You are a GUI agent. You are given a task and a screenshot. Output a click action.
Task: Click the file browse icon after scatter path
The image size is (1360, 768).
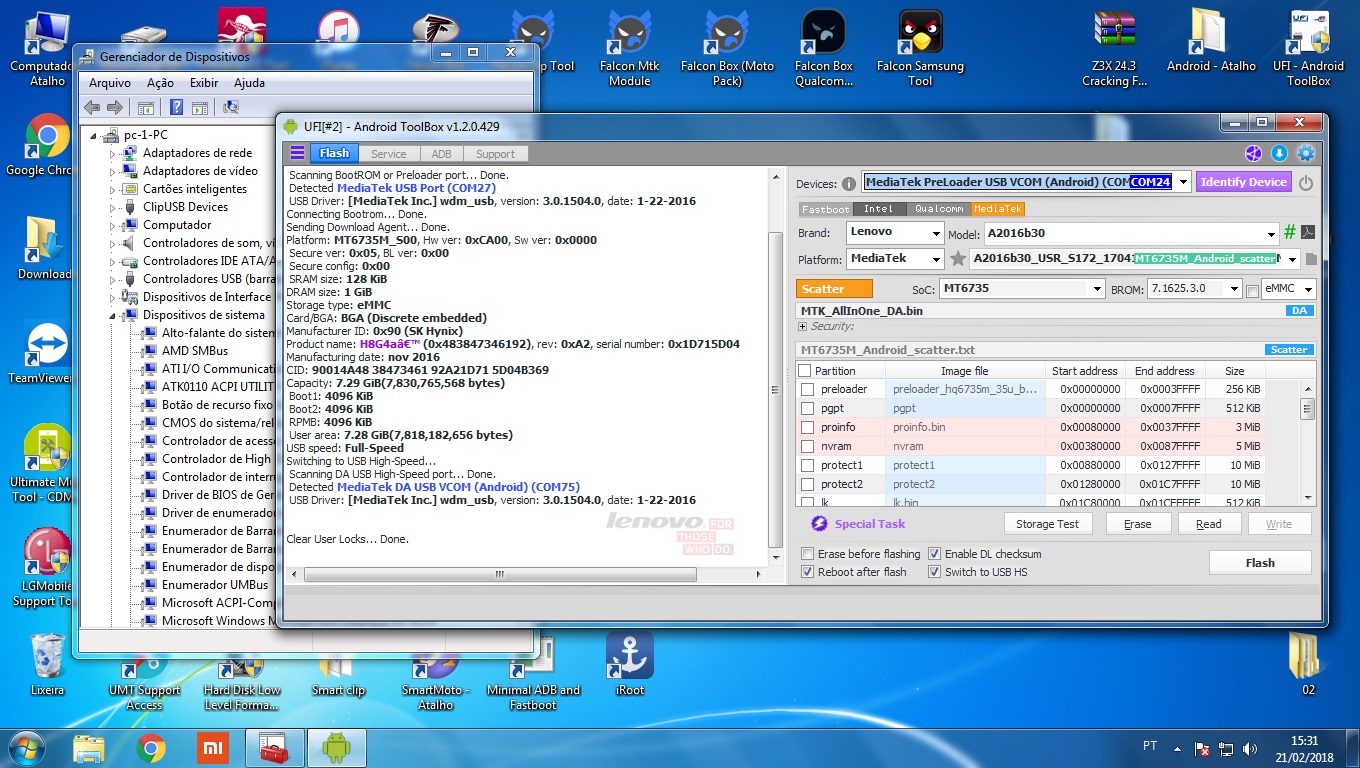(1311, 259)
